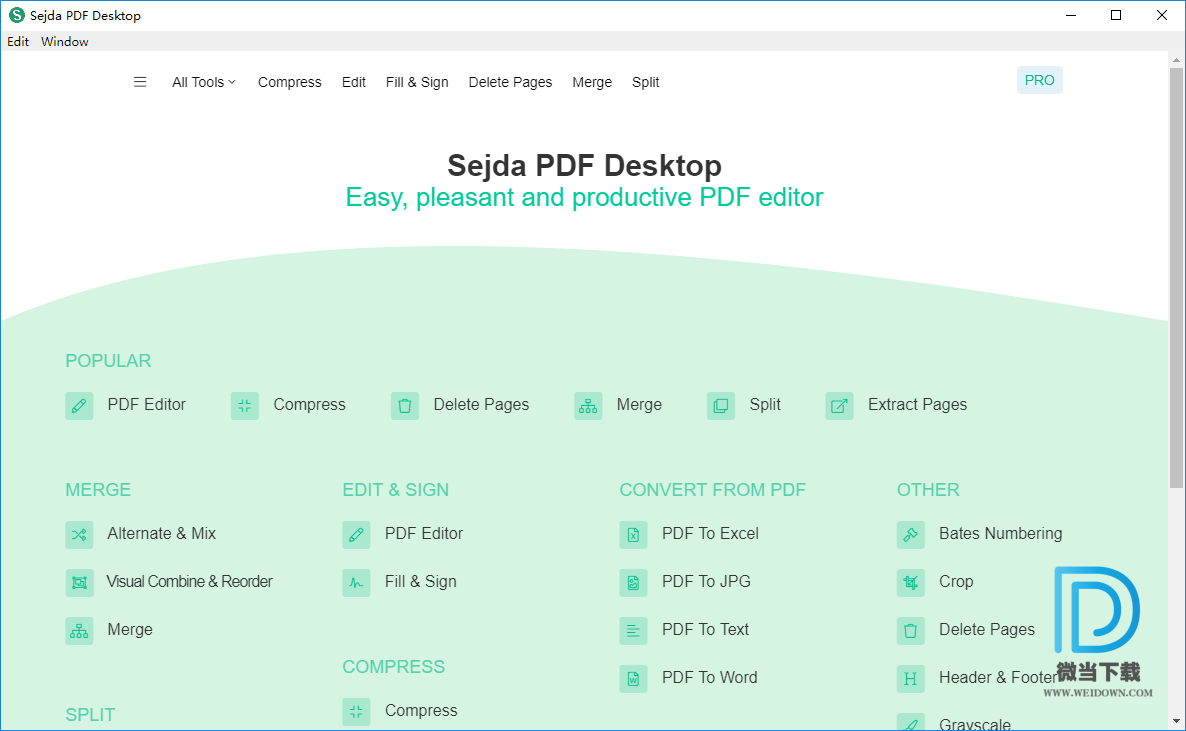Screen dimensions: 1186x731
Task: Click the Delete Pages icon under Other
Action: (911, 630)
